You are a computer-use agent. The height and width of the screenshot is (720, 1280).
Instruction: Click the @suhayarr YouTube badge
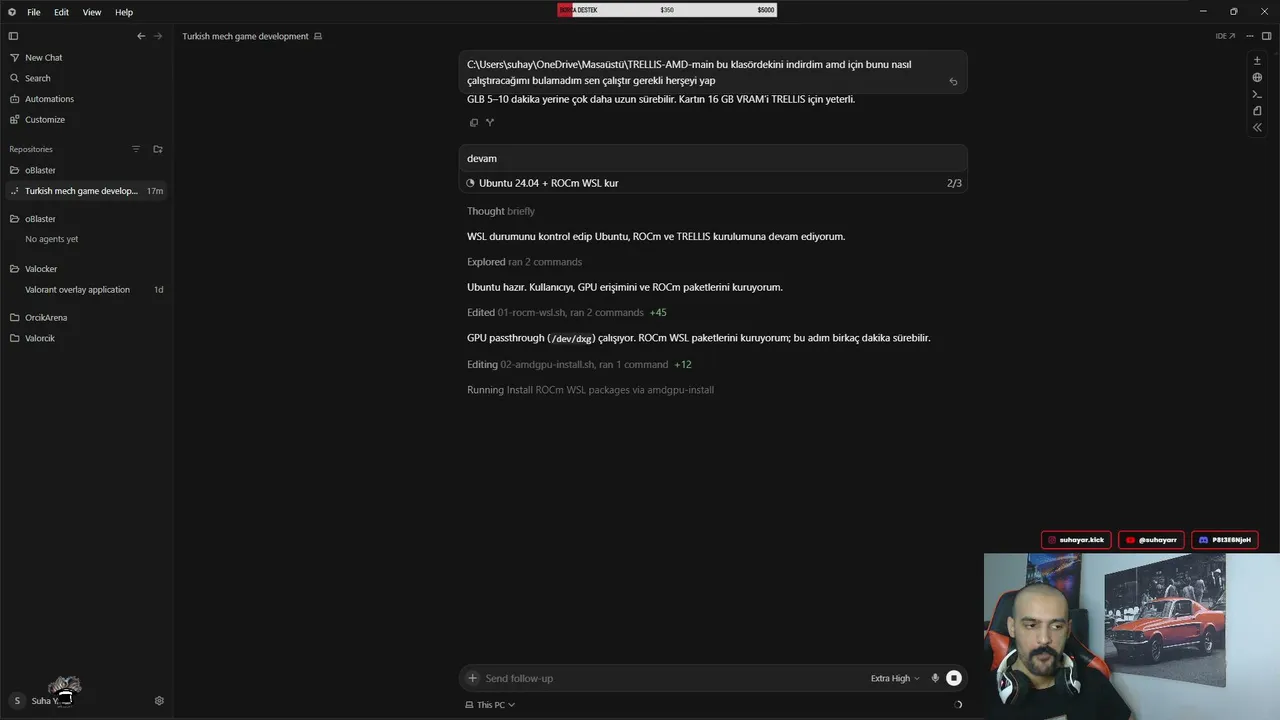1152,540
